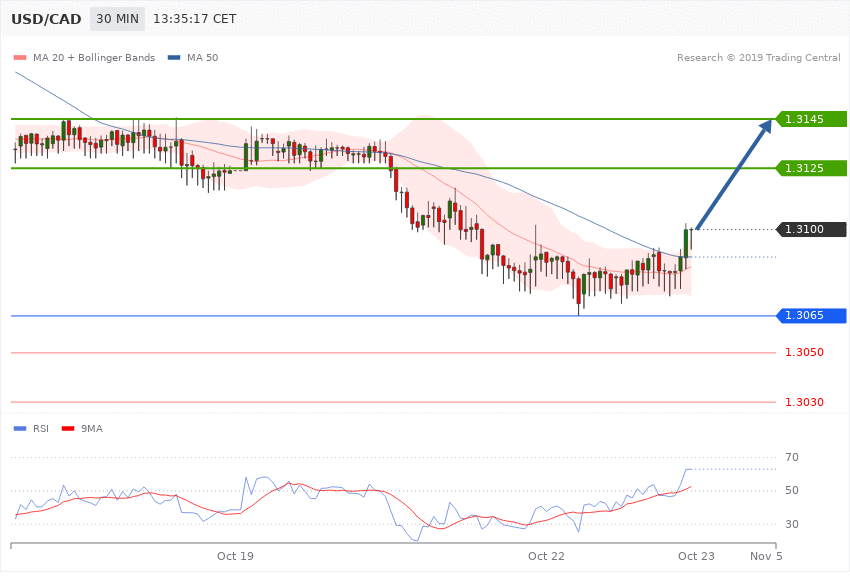Click the 9MA red legend swatch

(68, 429)
